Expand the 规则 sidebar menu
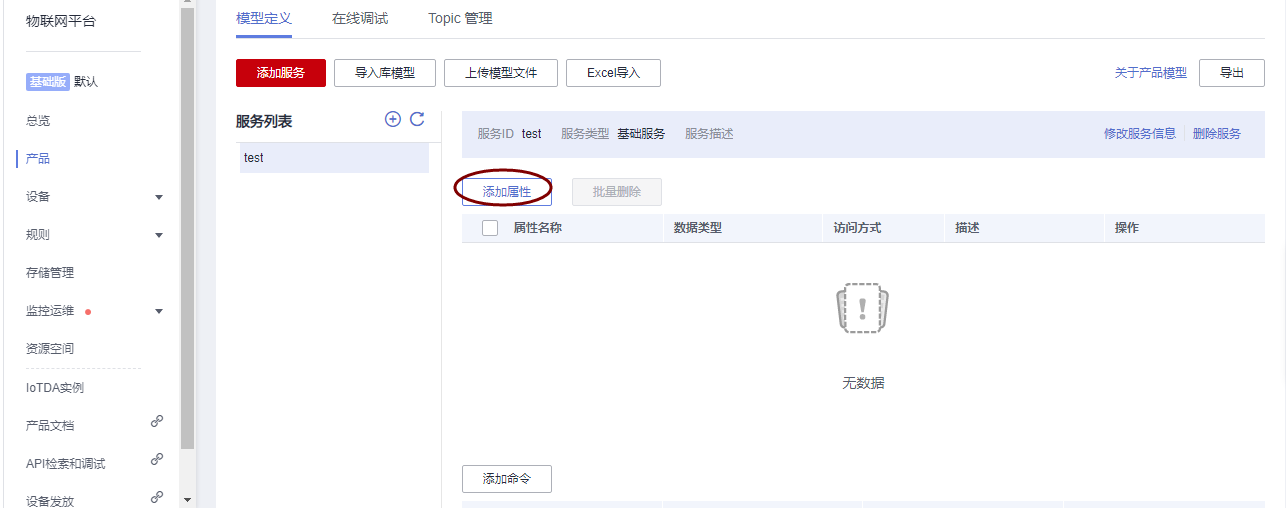1286x508 pixels. [159, 235]
